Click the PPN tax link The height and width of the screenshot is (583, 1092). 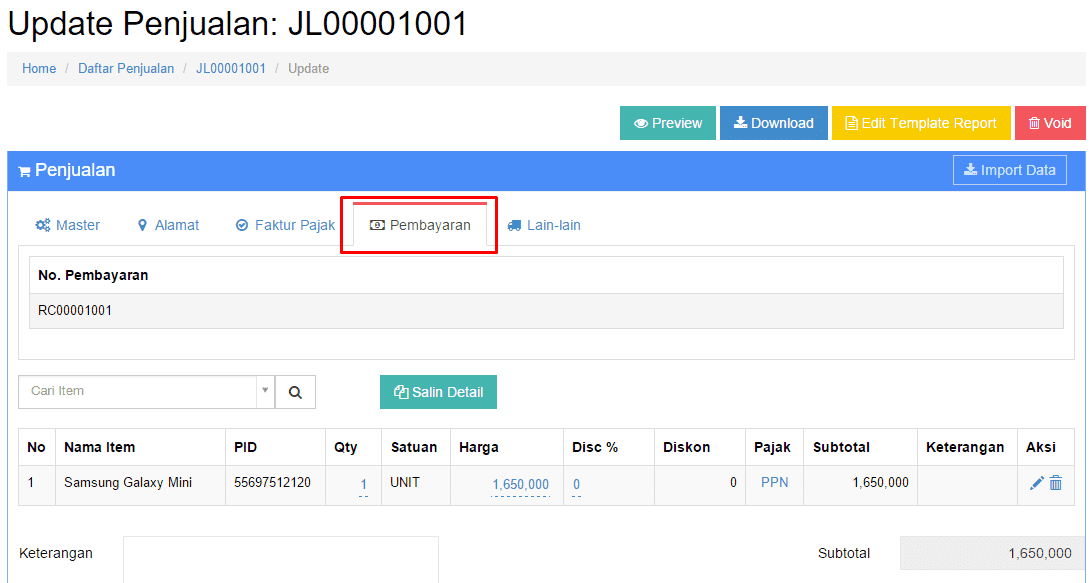pyautogui.click(x=774, y=482)
